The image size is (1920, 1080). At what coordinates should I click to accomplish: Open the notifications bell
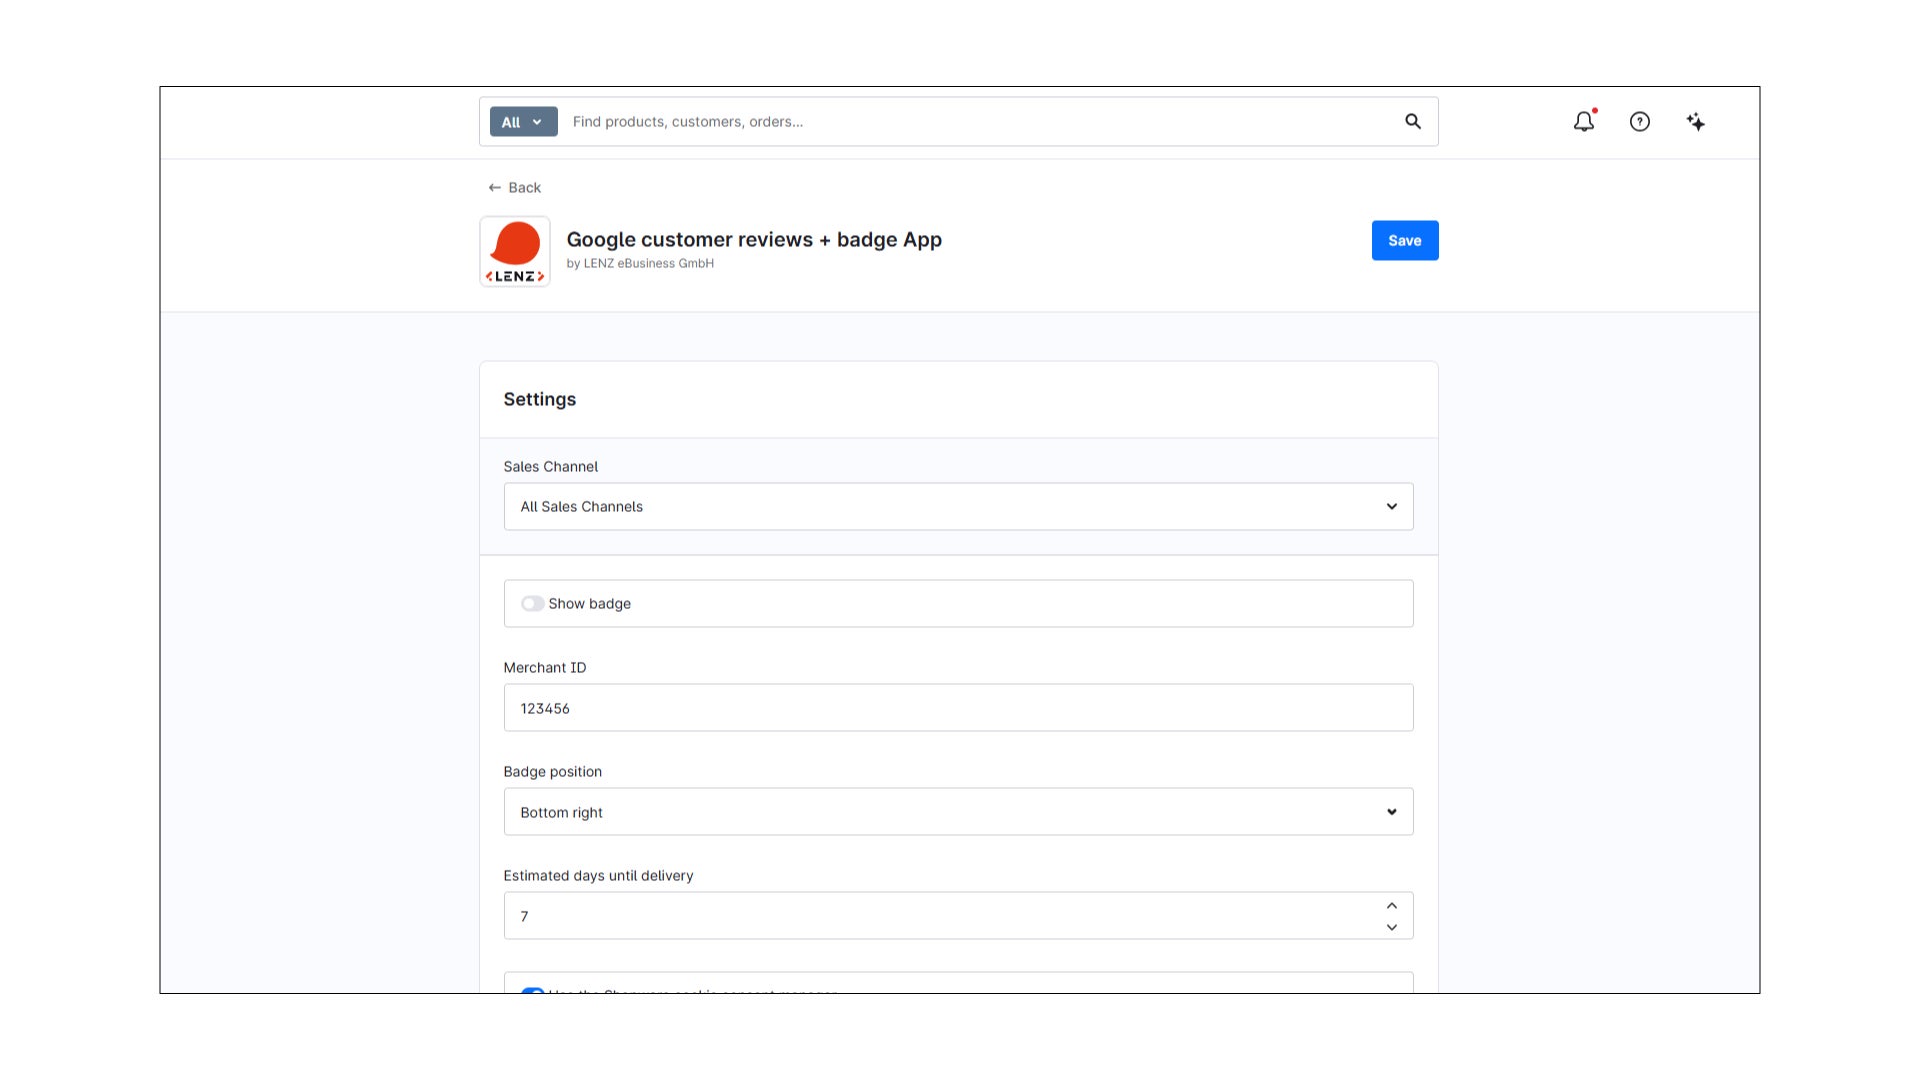coord(1584,121)
